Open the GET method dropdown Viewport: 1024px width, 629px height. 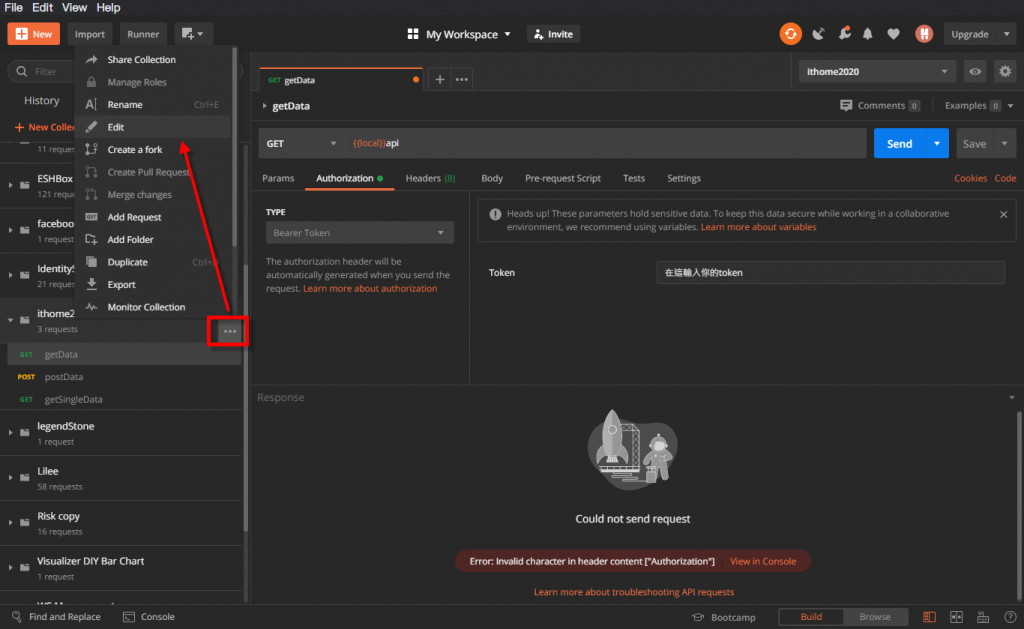pos(301,143)
